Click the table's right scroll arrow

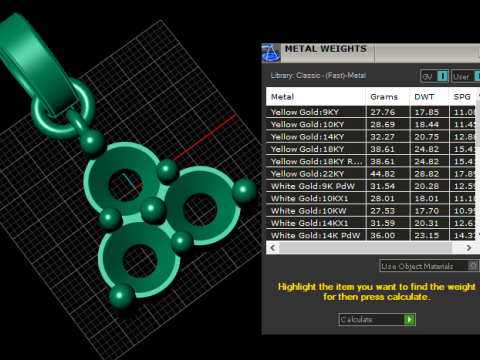click(x=469, y=248)
